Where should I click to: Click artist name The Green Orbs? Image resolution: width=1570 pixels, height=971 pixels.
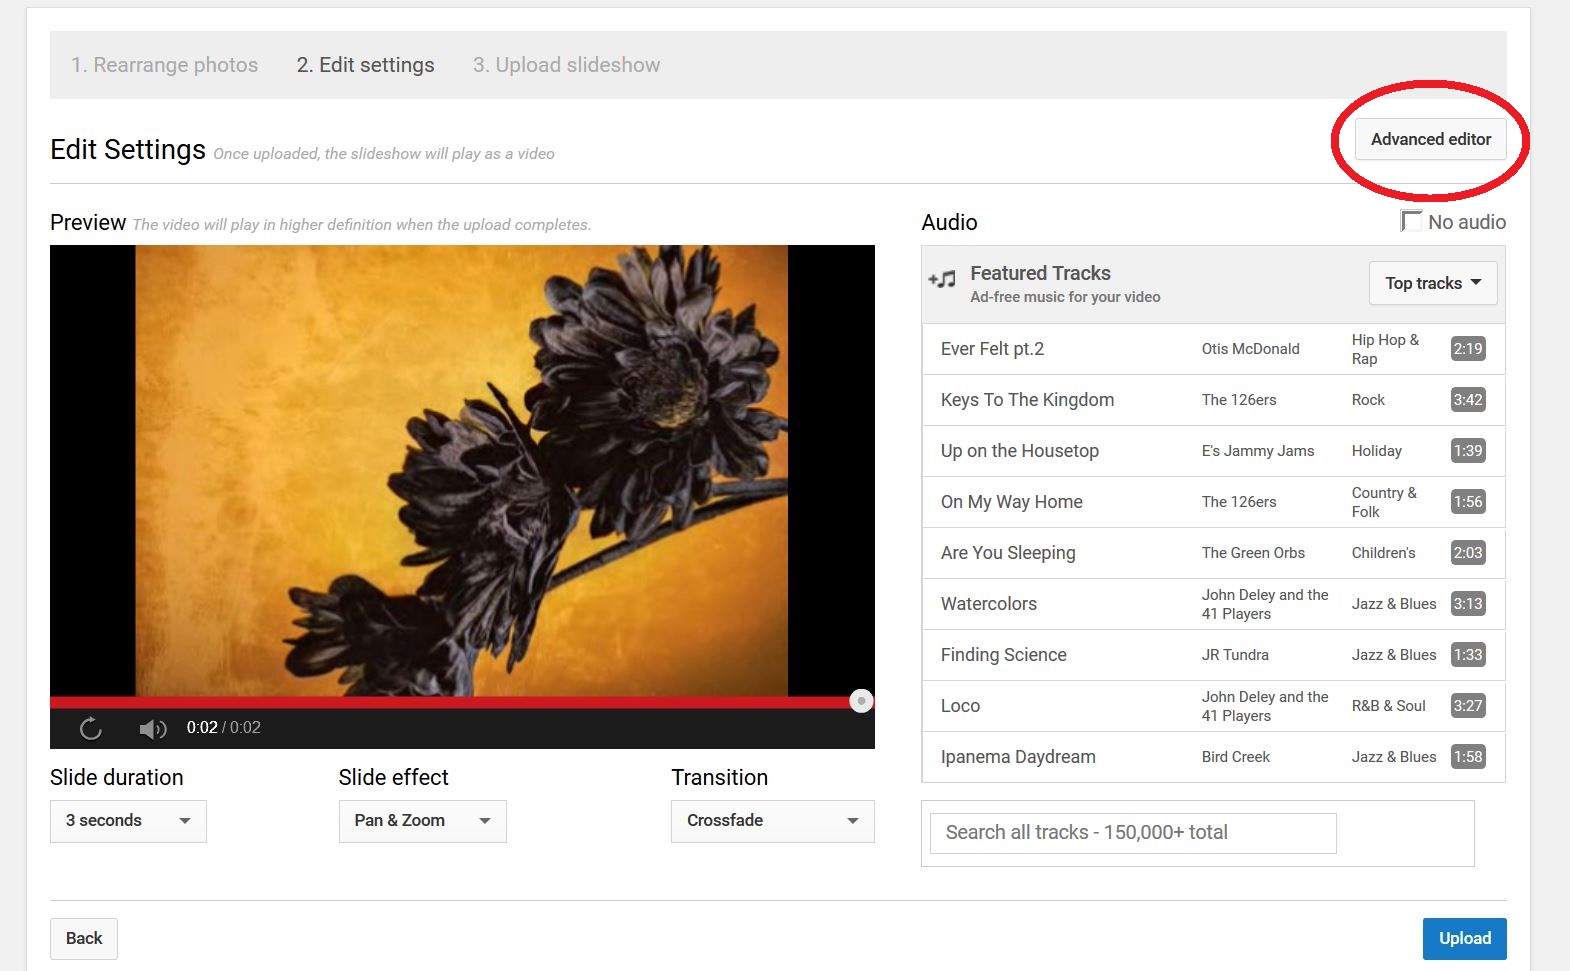click(x=1253, y=553)
